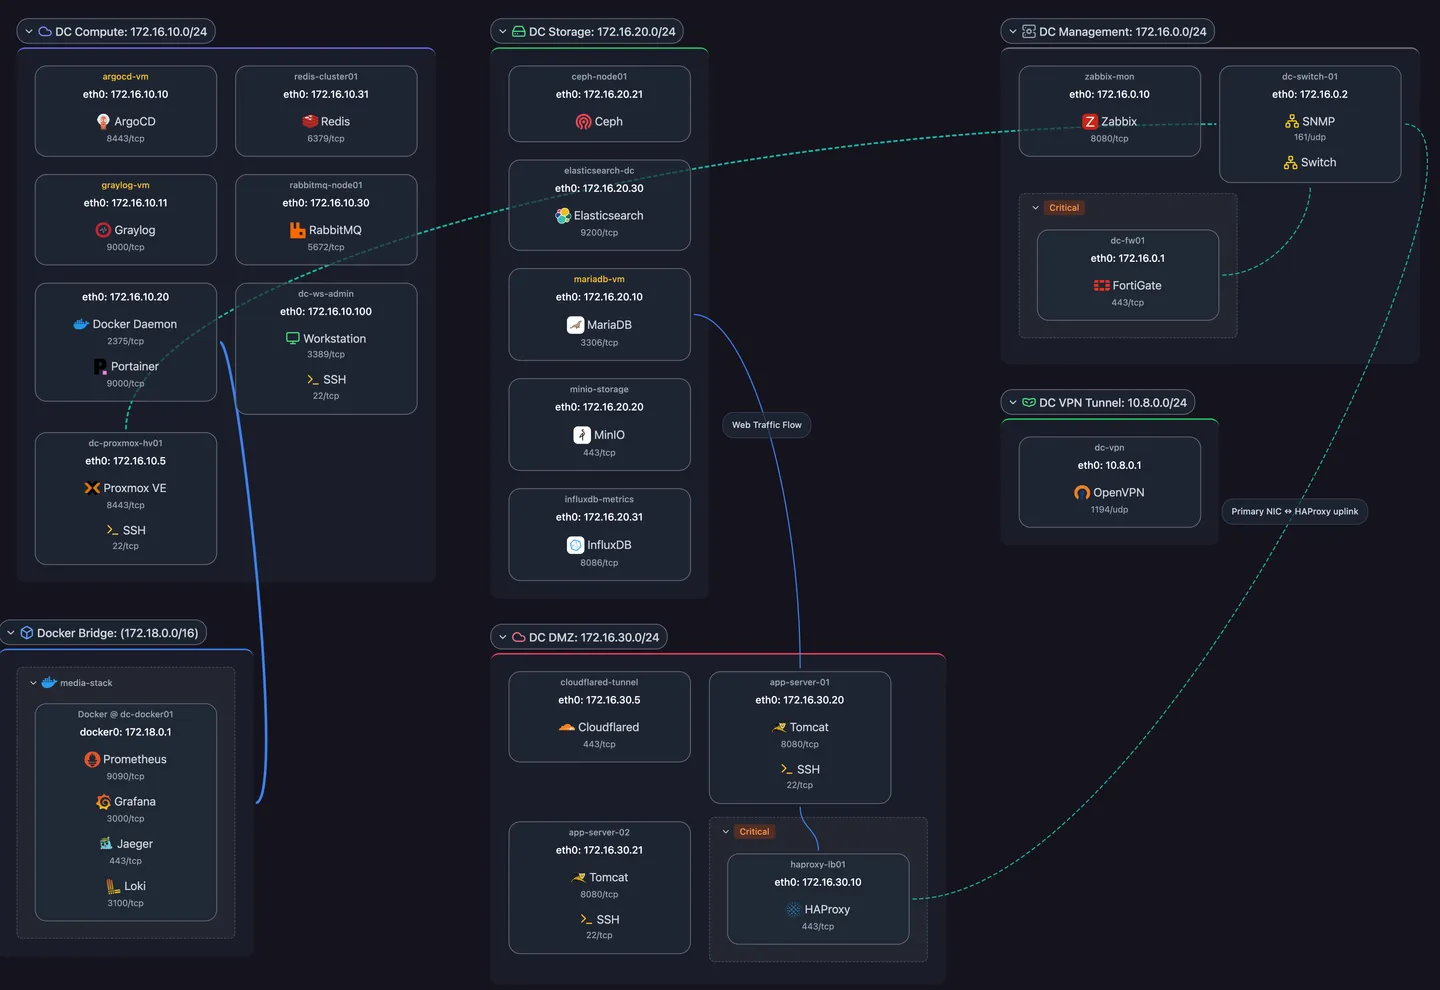1440x990 pixels.
Task: Click the Zabbix icon
Action: click(x=1090, y=121)
